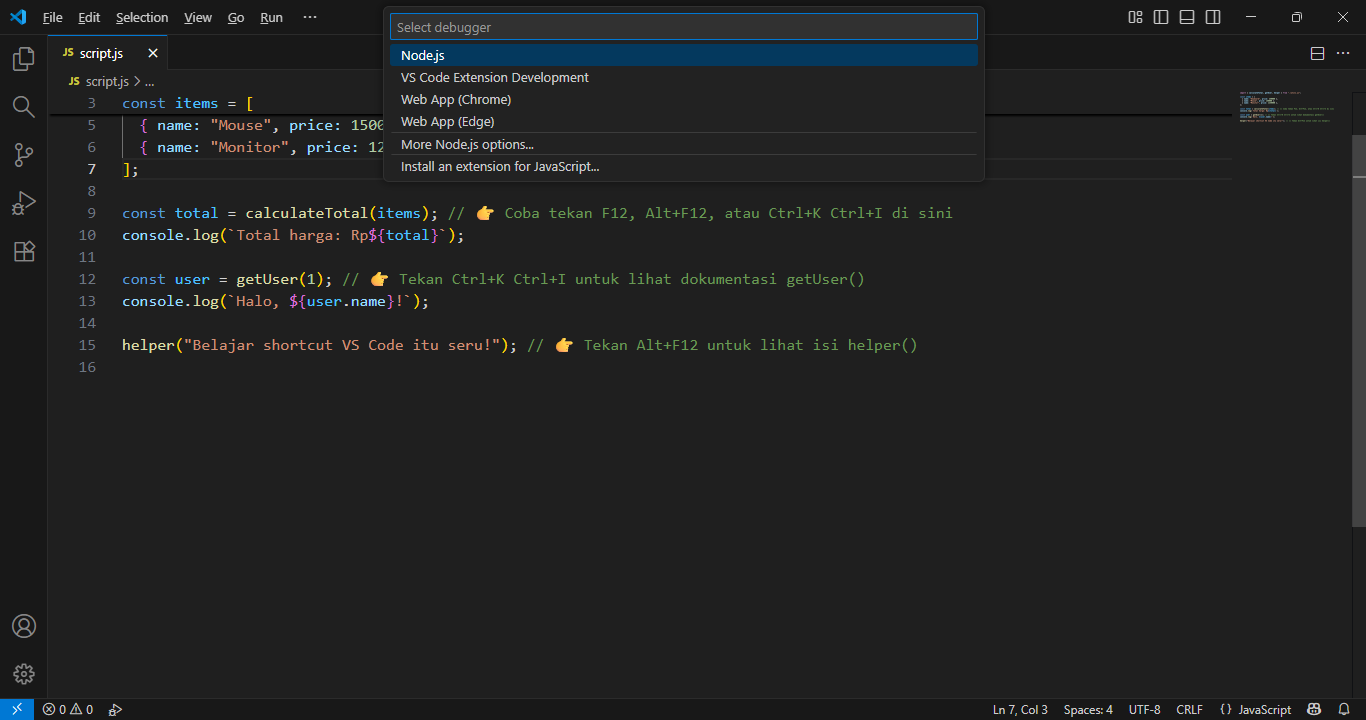Open the Search view
The image size is (1366, 720).
[x=22, y=107]
